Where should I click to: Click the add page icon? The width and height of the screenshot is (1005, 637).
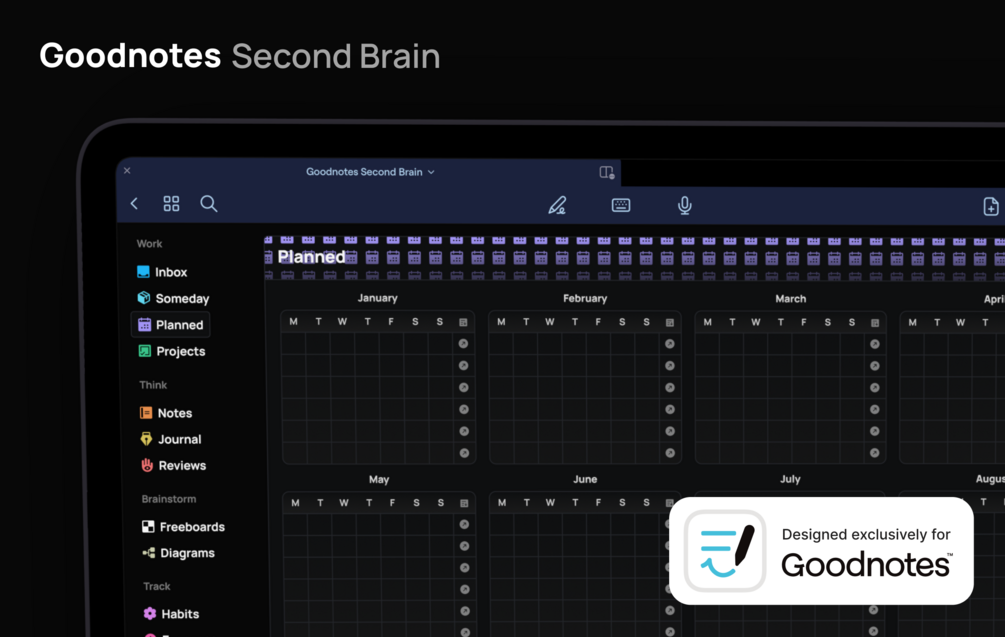tap(990, 206)
